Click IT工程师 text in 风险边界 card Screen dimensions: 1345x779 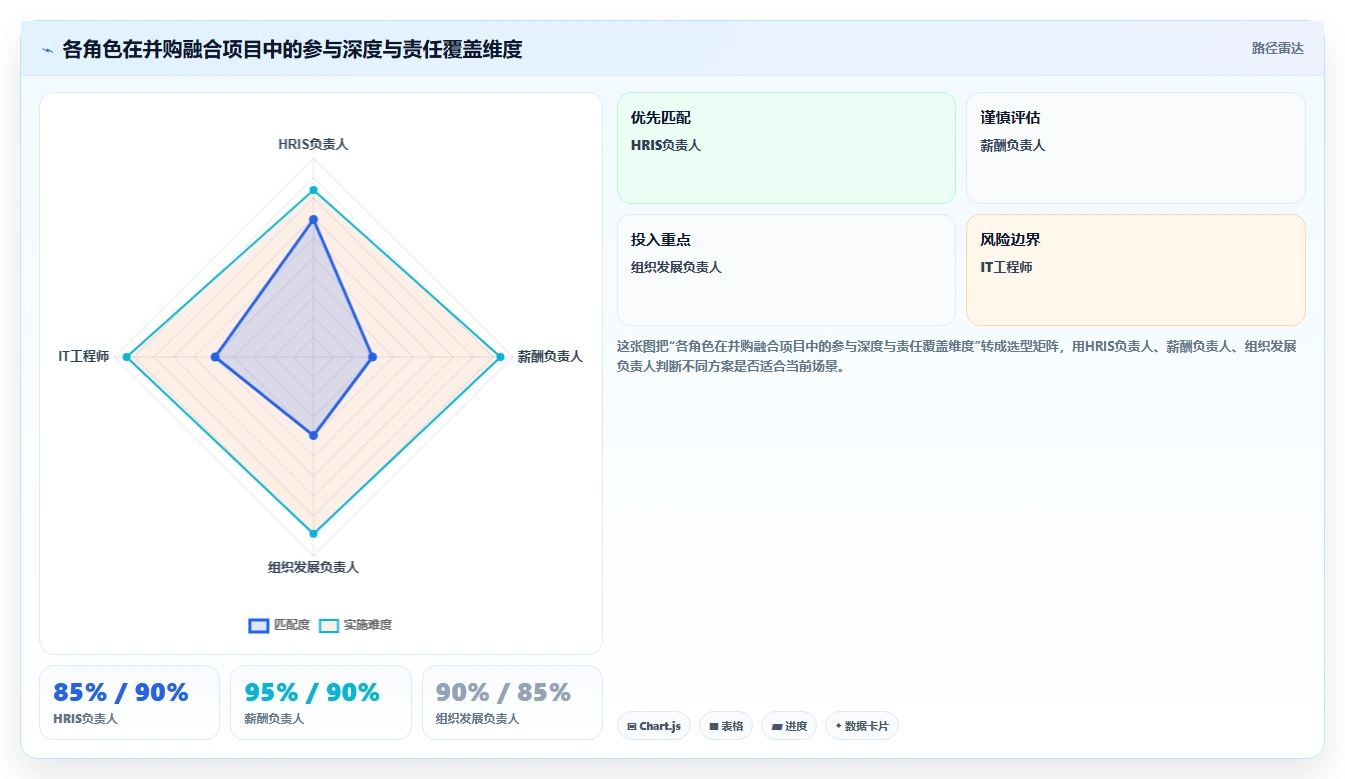click(x=1006, y=267)
